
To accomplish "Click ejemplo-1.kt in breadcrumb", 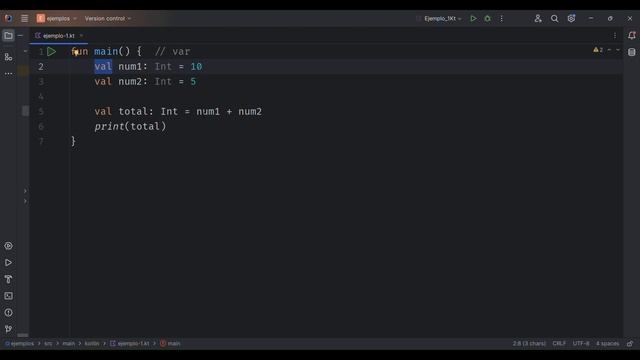I will tap(129, 344).
